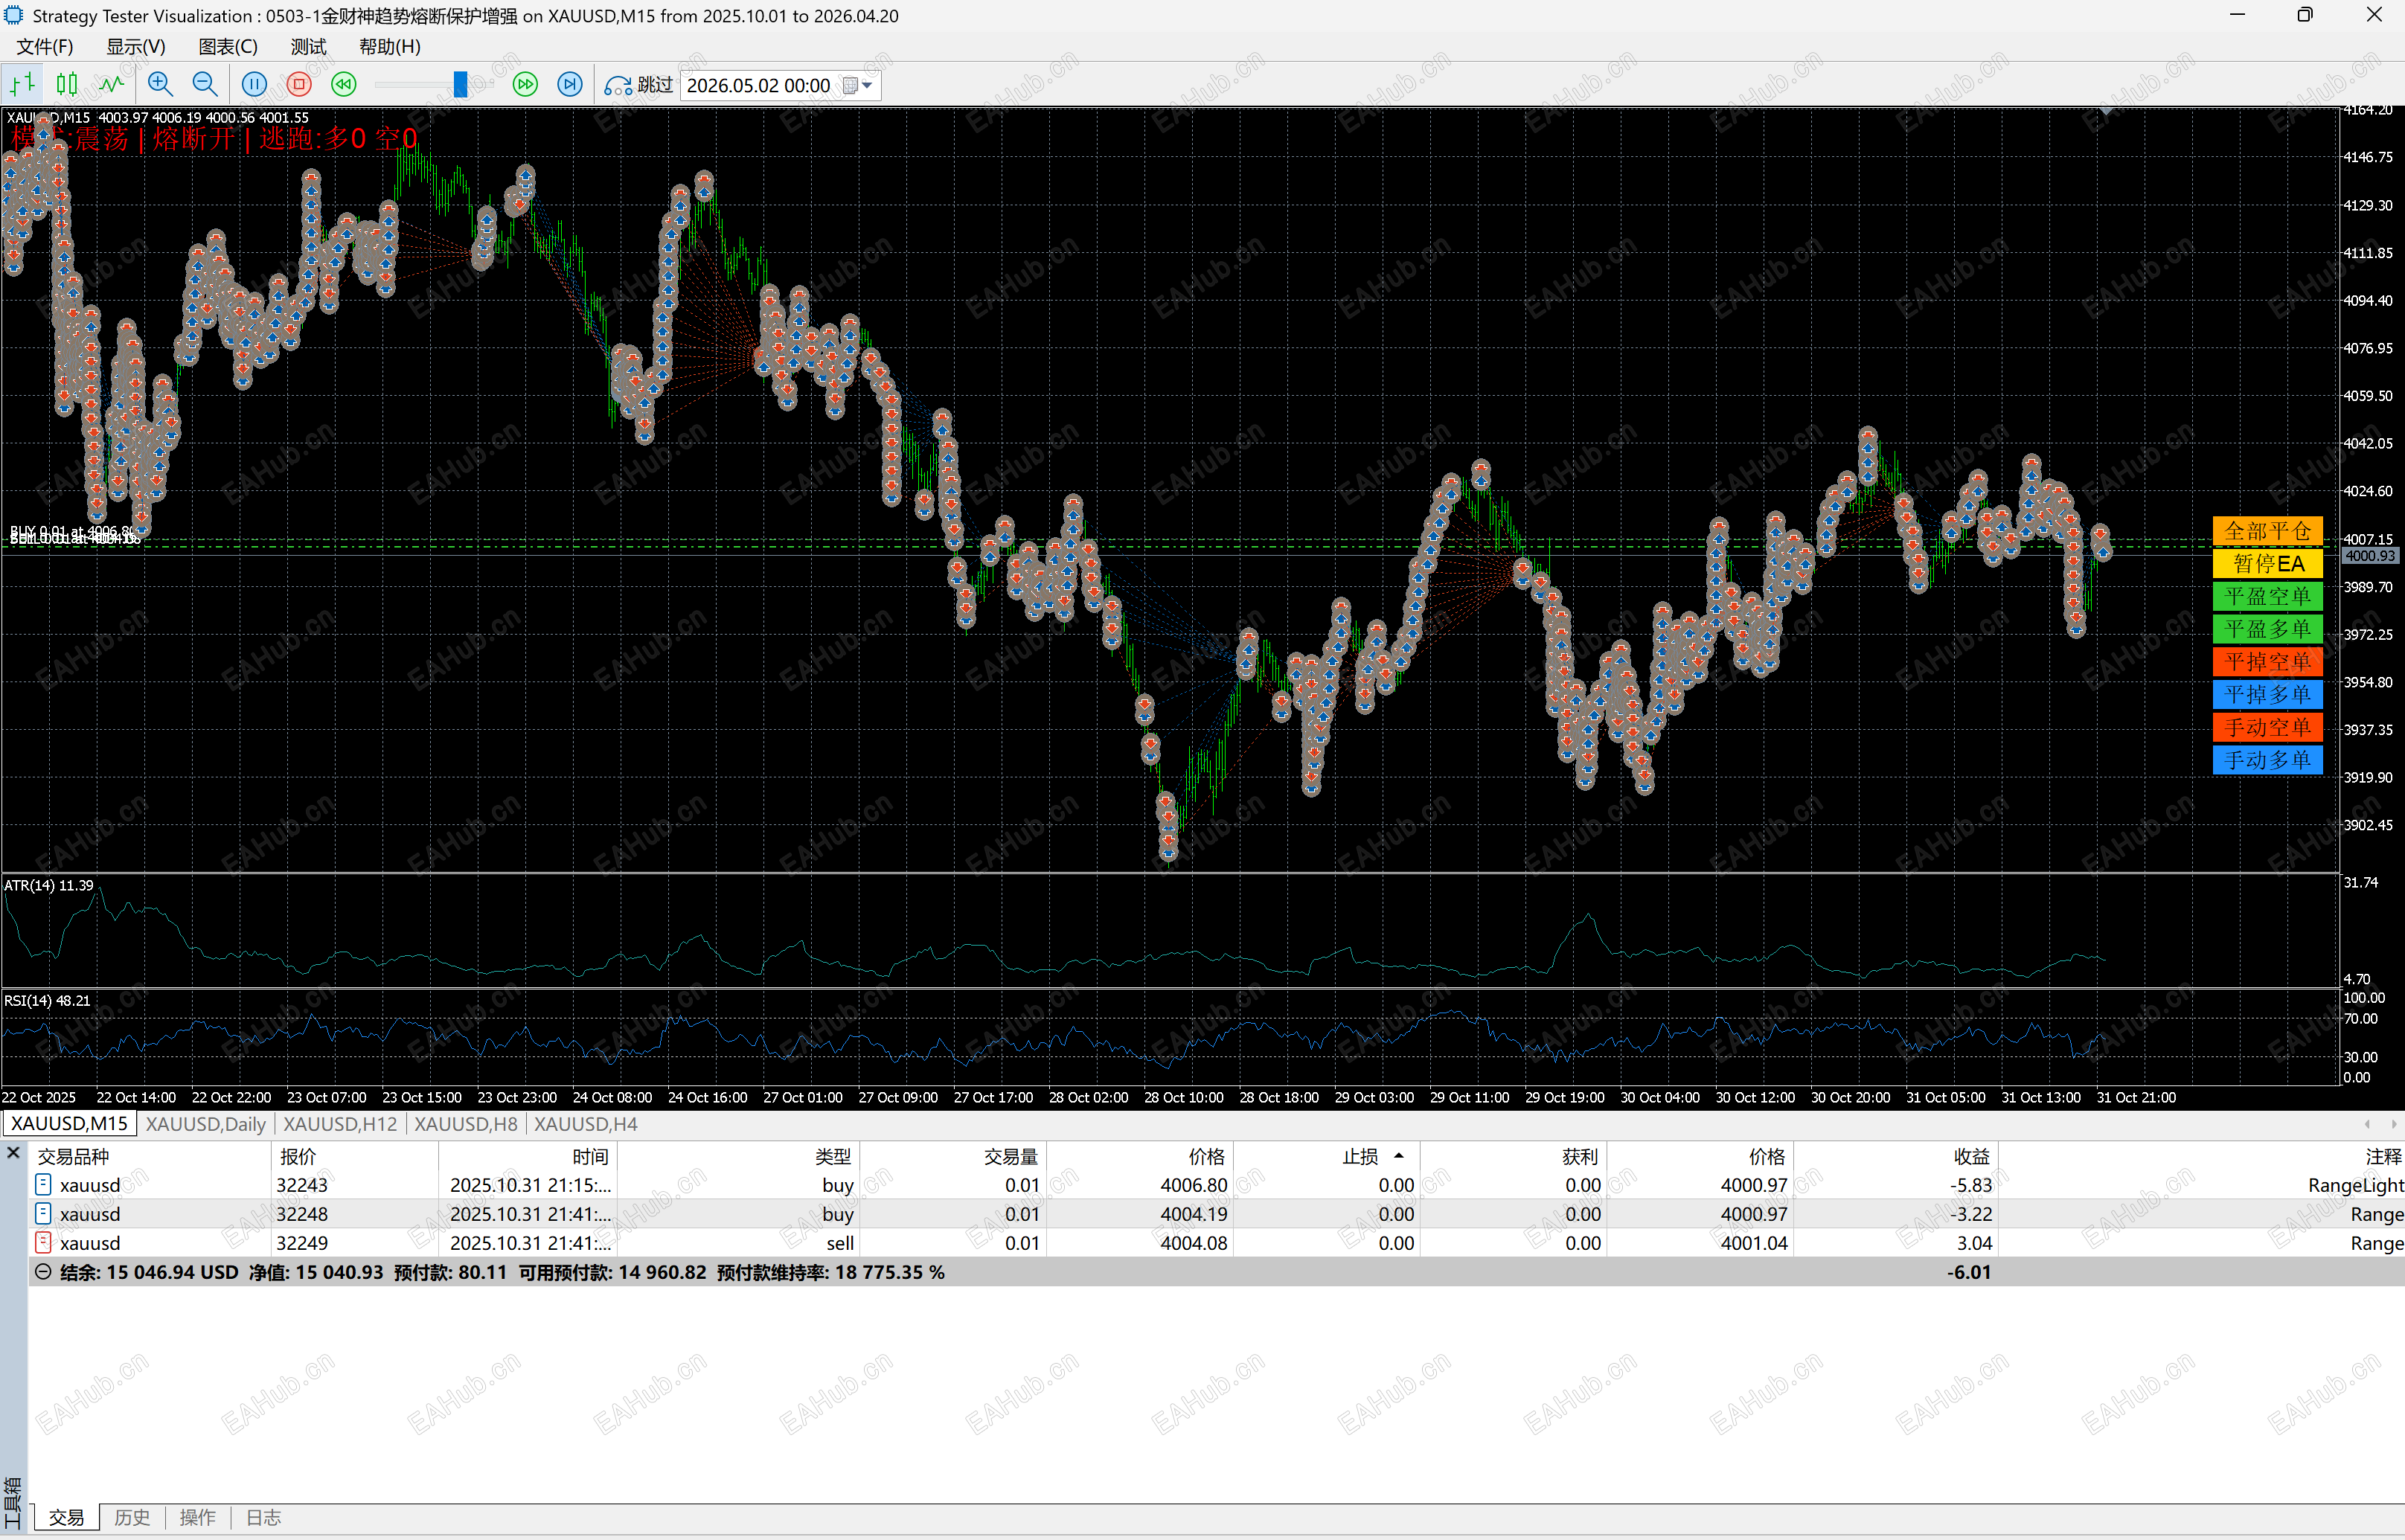
Task: Click the 手动多单 manual buy button
Action: (2267, 759)
